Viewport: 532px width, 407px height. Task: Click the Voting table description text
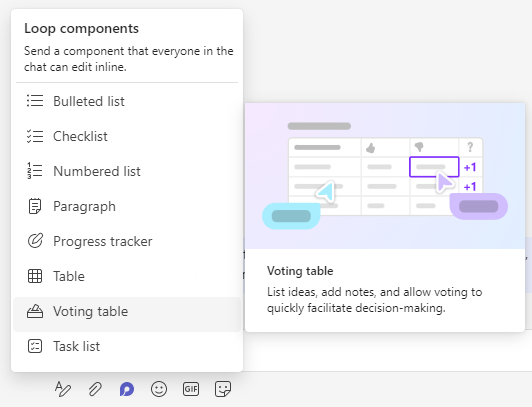[375, 300]
